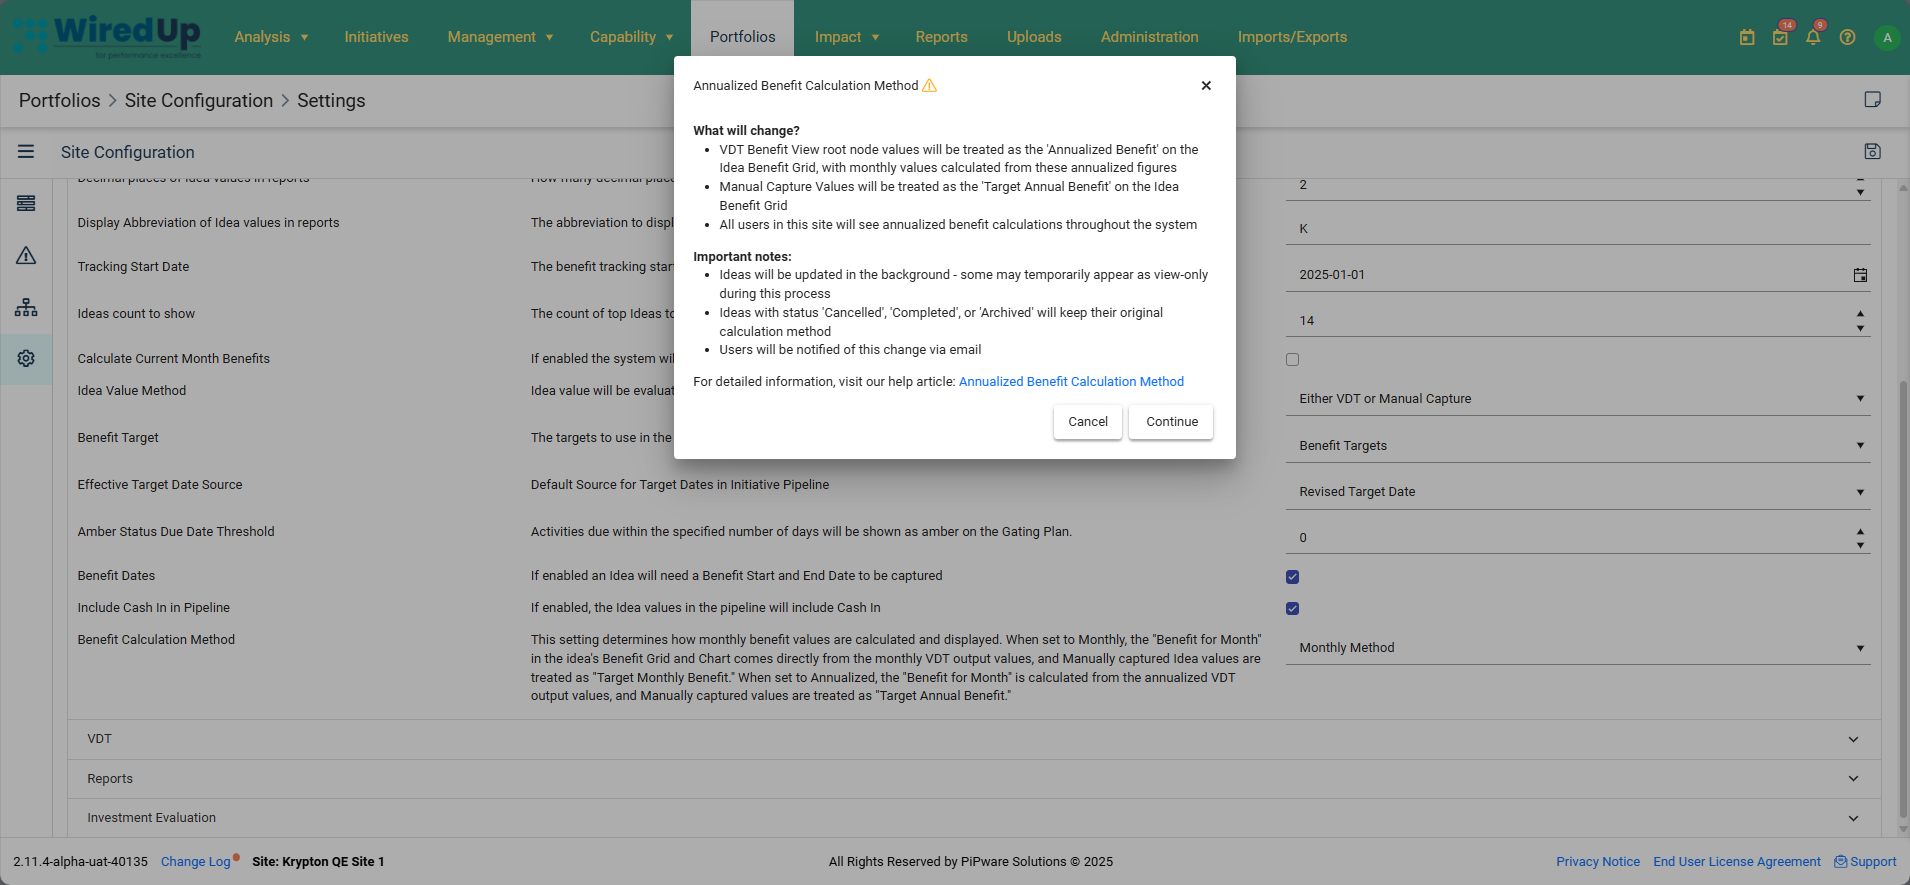Open the Privacy Notice link
The height and width of the screenshot is (885, 1910).
1597,862
